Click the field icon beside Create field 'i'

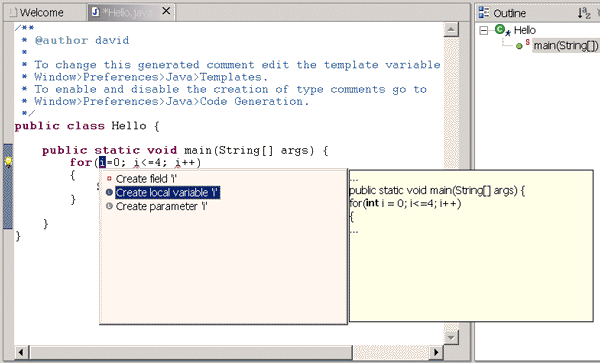tap(109, 178)
